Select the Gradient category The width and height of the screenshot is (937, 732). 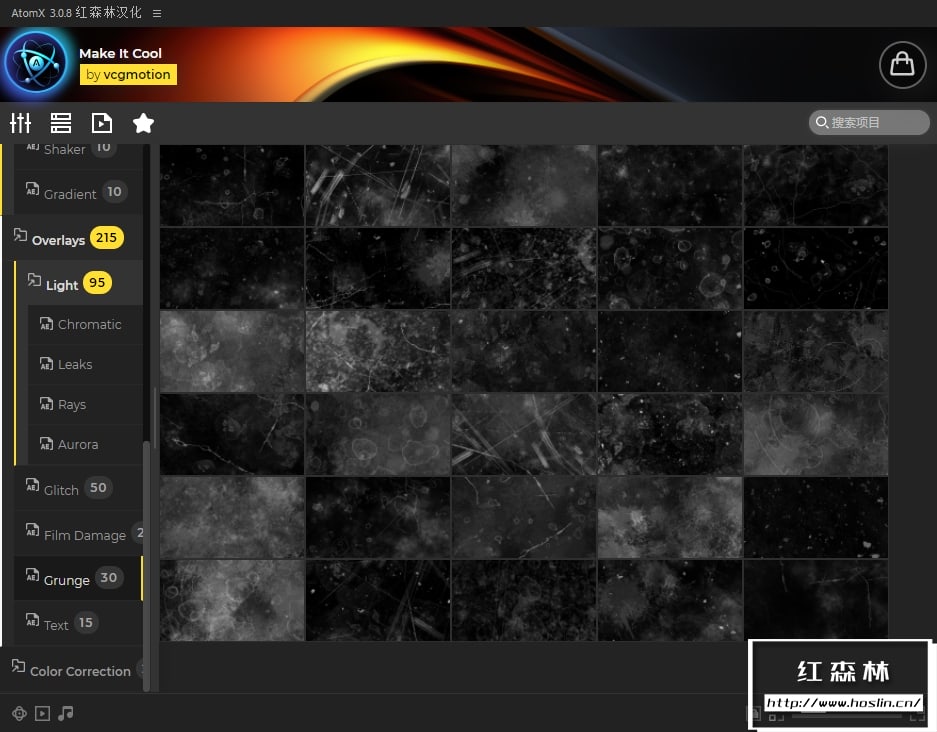point(78,192)
